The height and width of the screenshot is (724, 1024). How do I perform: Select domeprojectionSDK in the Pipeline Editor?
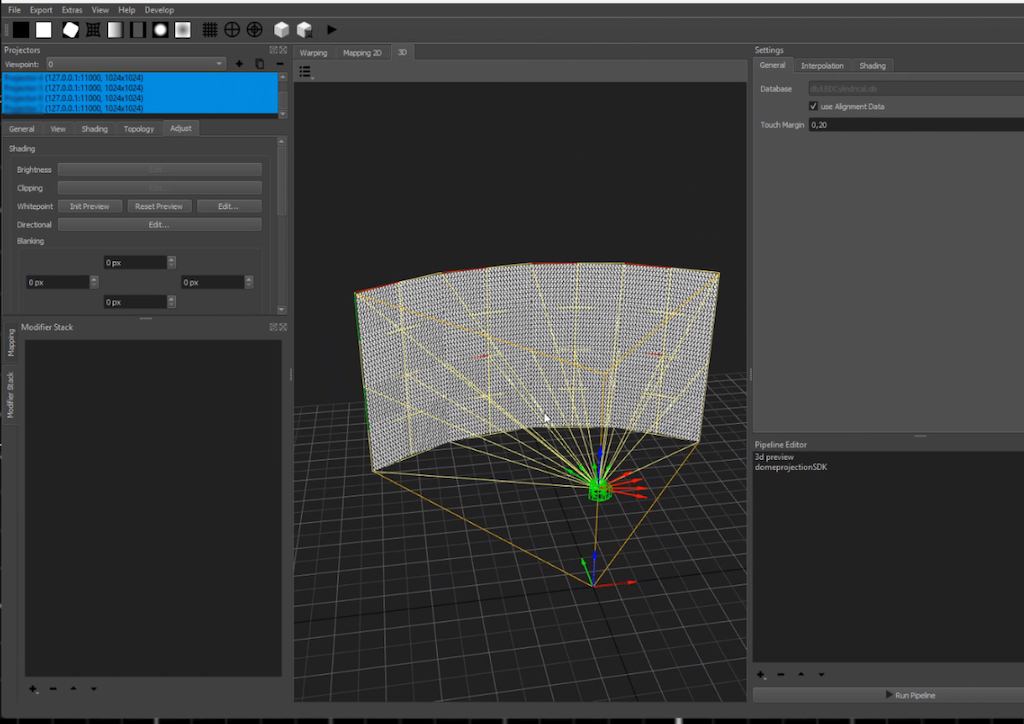pos(790,467)
